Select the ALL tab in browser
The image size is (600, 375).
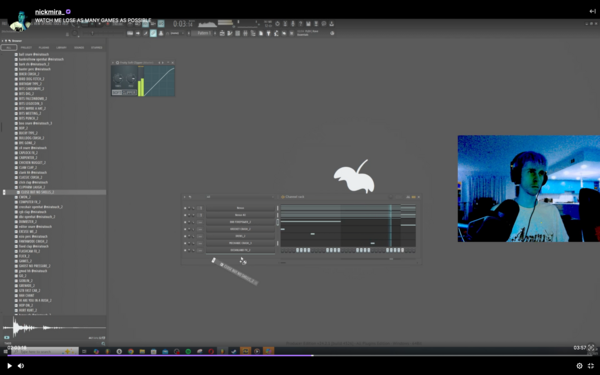(x=9, y=47)
